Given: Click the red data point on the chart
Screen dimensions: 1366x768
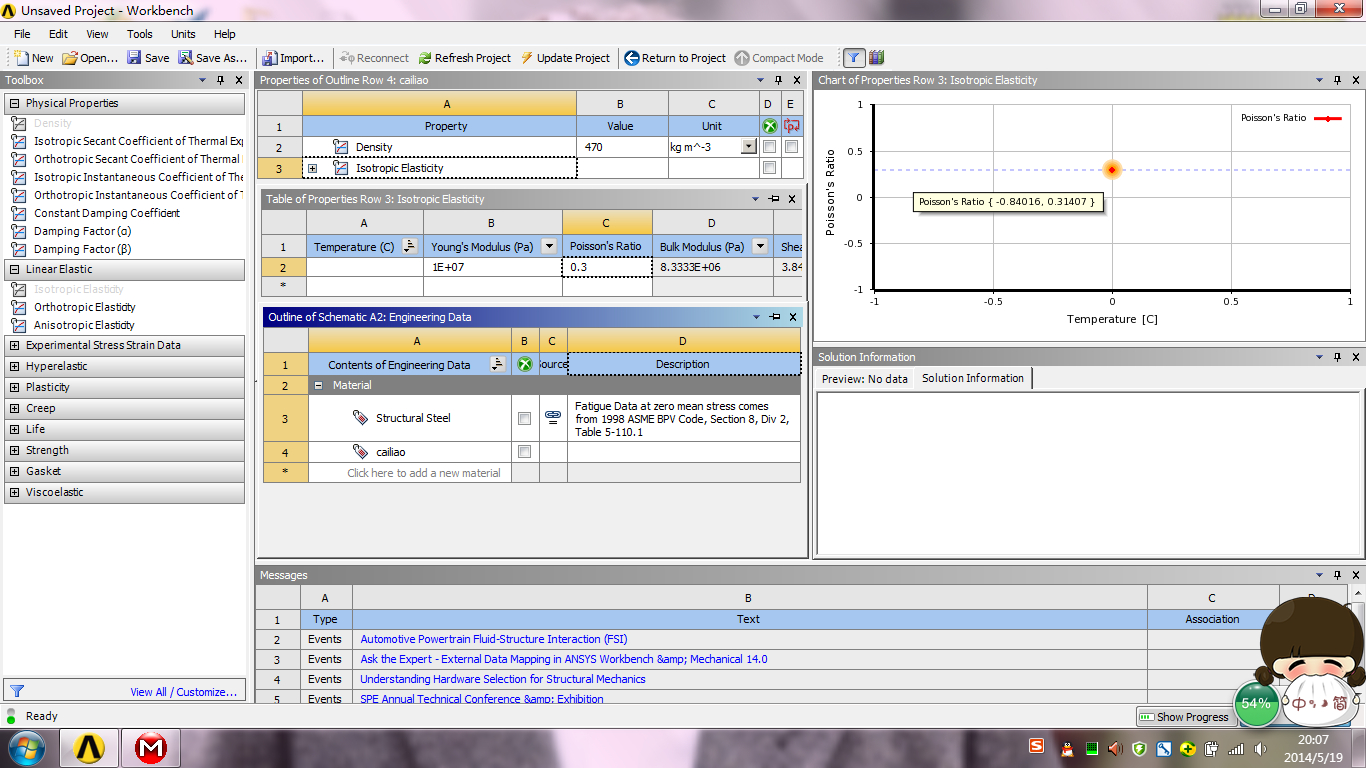Looking at the screenshot, I should 1111,169.
